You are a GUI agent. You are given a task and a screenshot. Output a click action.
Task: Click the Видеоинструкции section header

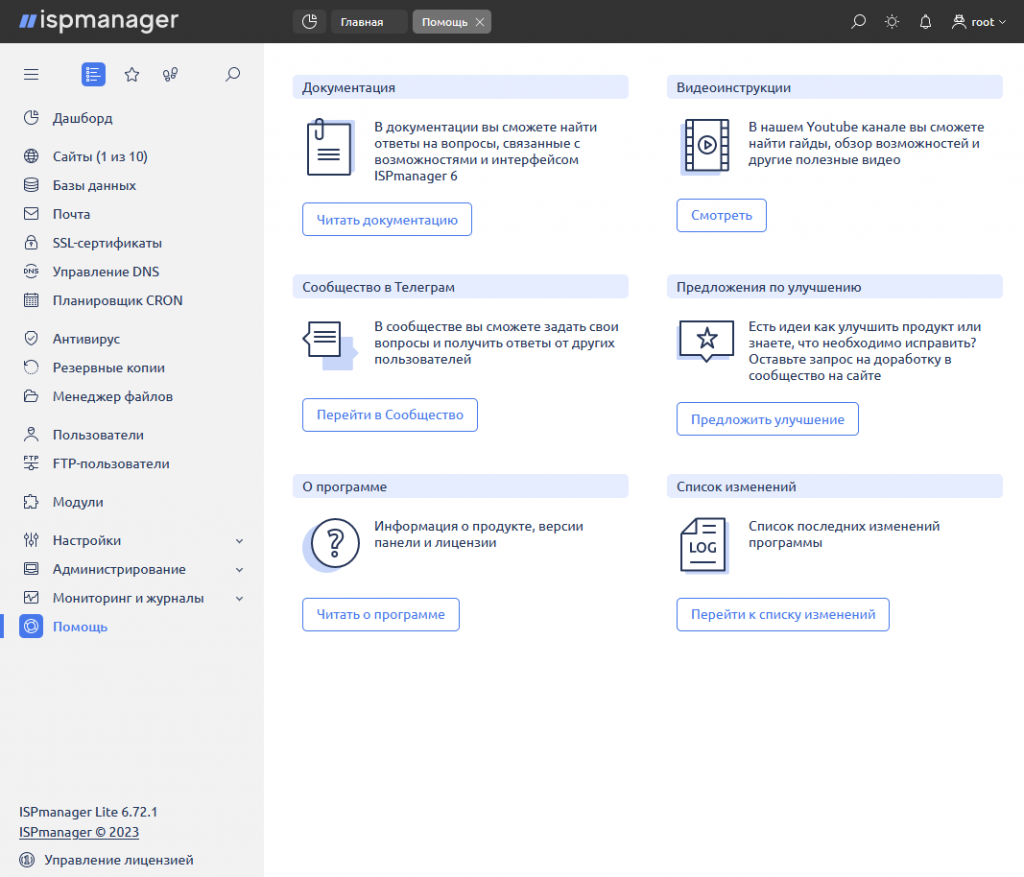click(835, 88)
